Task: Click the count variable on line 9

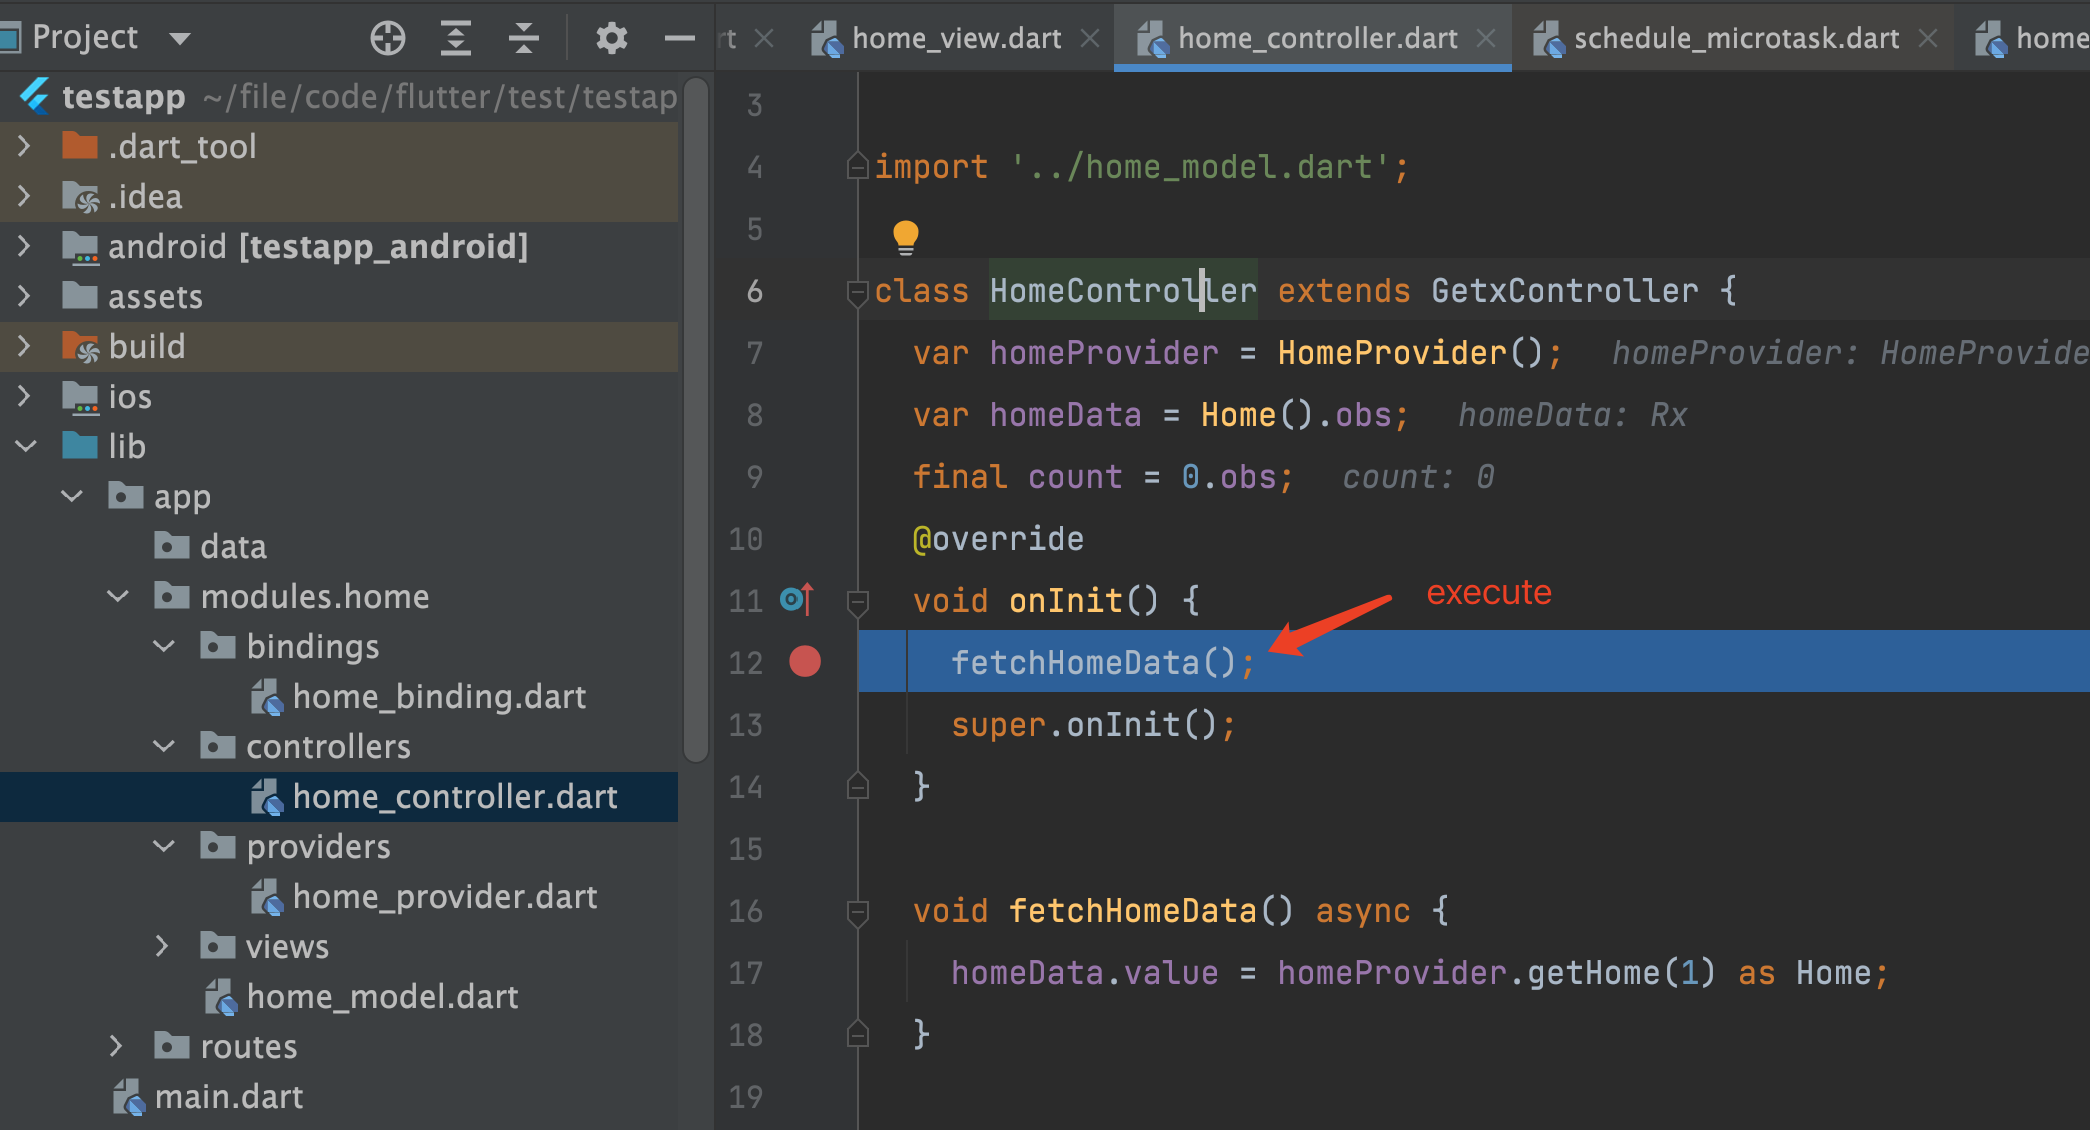Action: coord(1075,477)
